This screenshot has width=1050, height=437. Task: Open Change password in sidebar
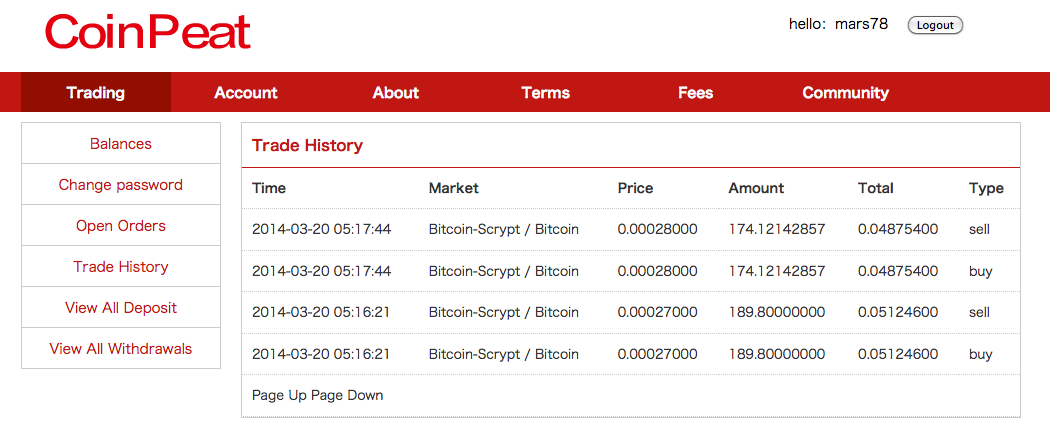click(x=121, y=184)
